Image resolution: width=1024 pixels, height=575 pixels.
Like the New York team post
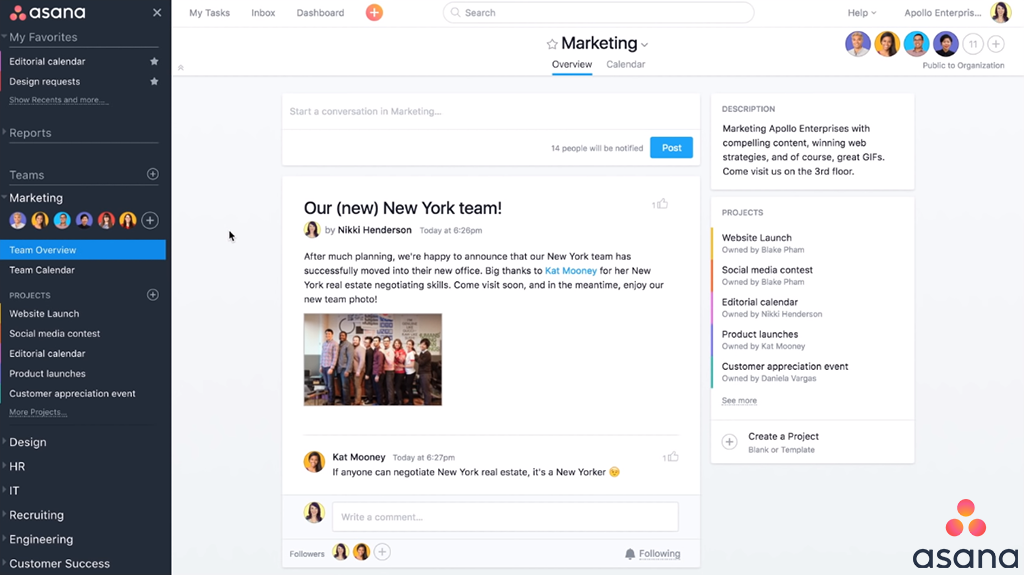pos(661,204)
